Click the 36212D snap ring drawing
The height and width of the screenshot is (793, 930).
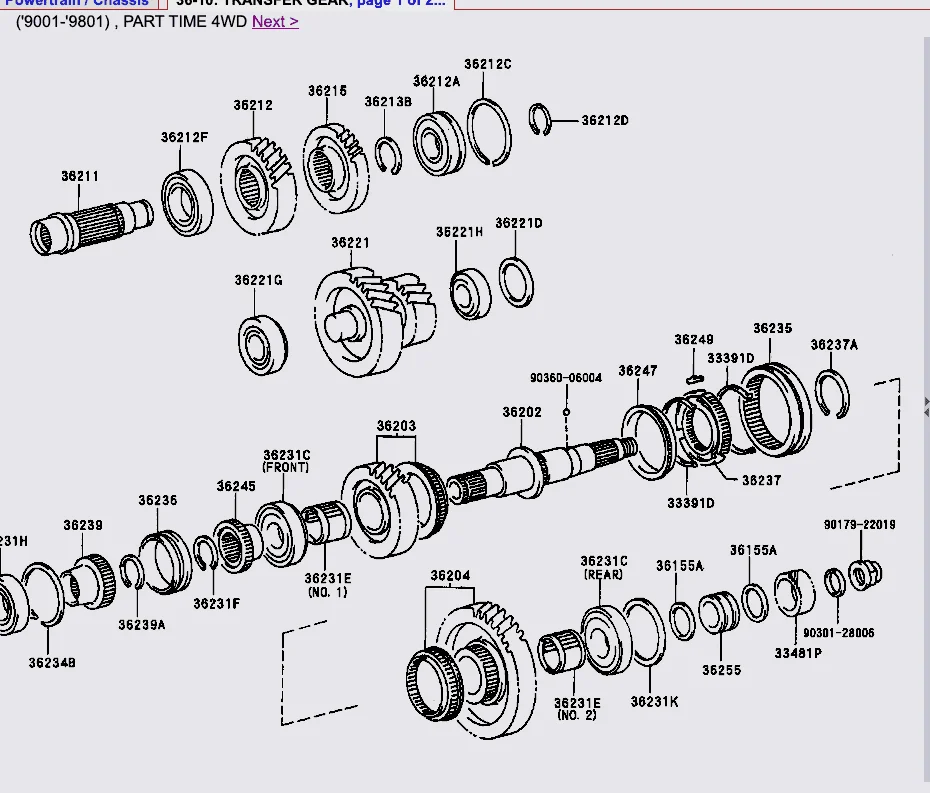click(540, 120)
